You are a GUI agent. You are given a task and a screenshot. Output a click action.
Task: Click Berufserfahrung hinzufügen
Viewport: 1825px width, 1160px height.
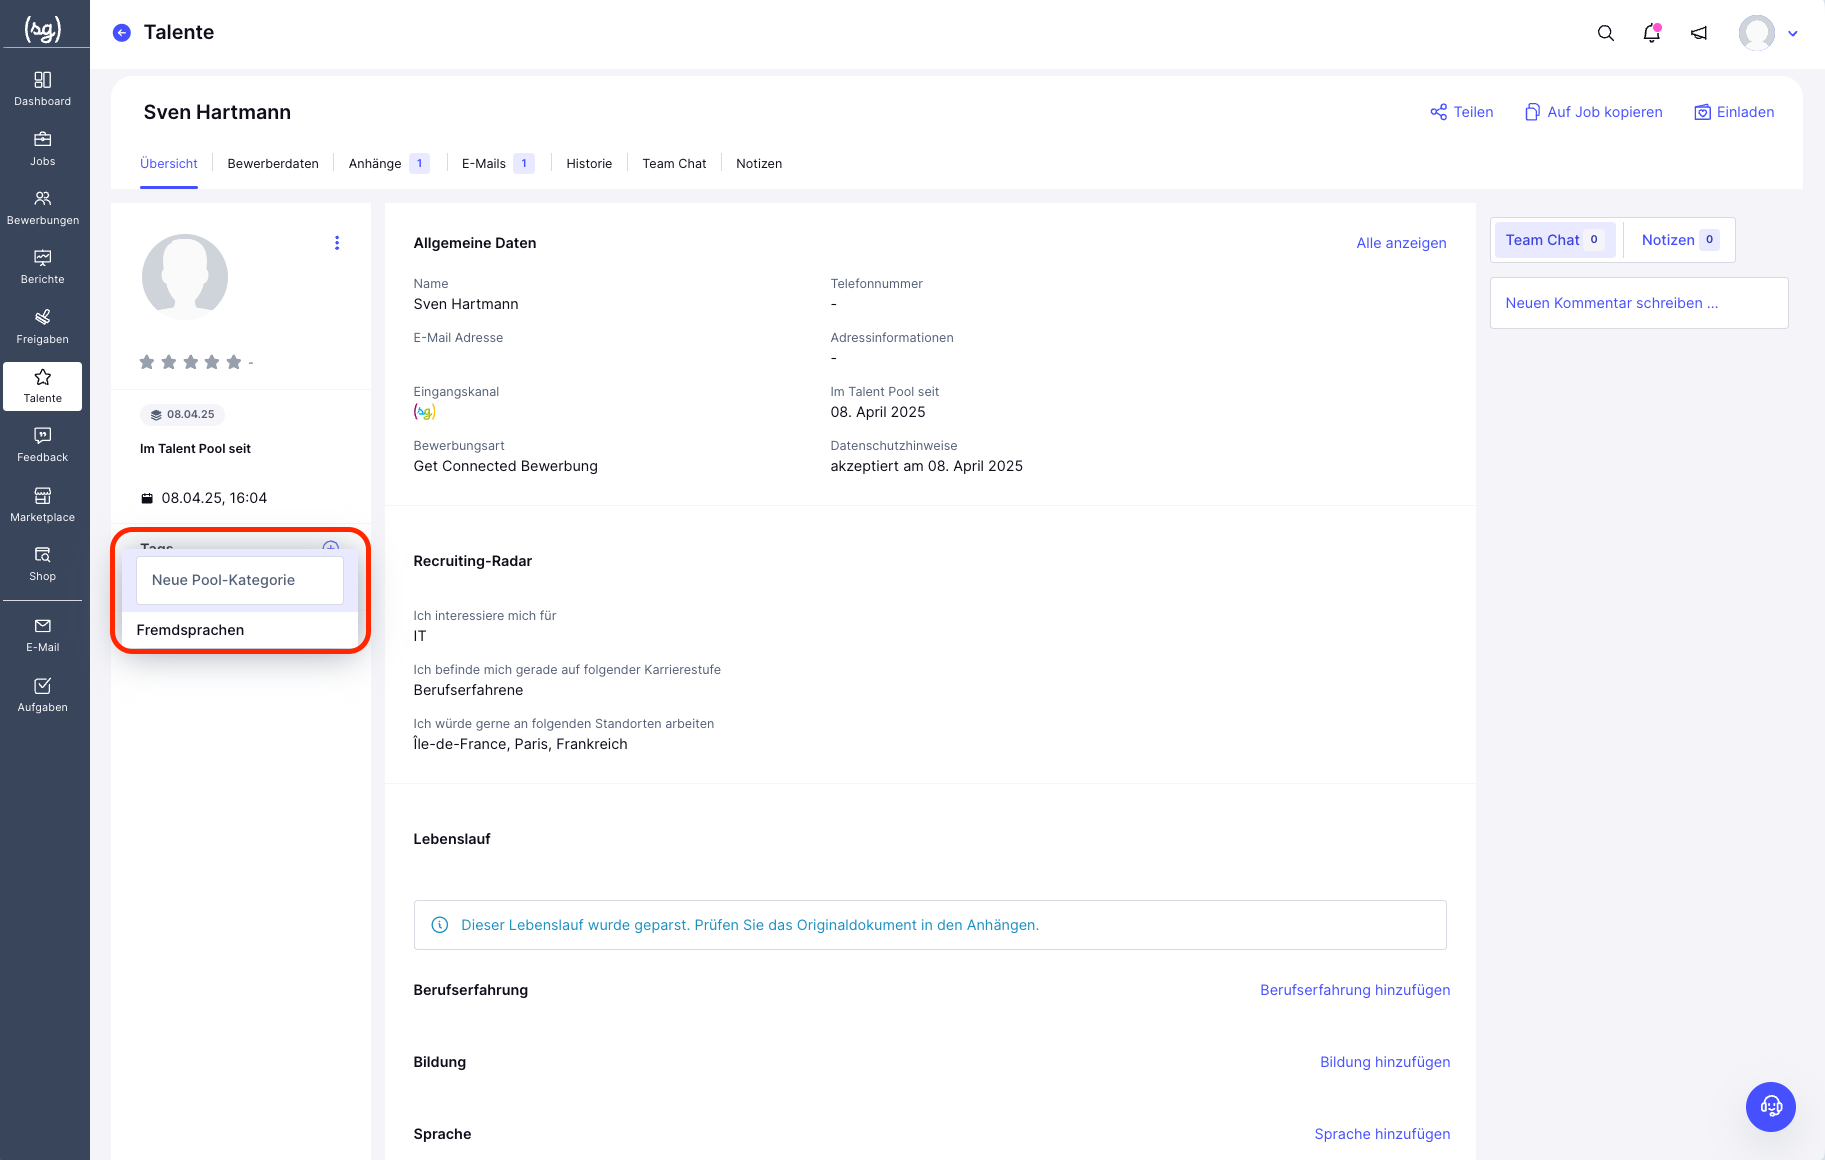pyautogui.click(x=1355, y=990)
